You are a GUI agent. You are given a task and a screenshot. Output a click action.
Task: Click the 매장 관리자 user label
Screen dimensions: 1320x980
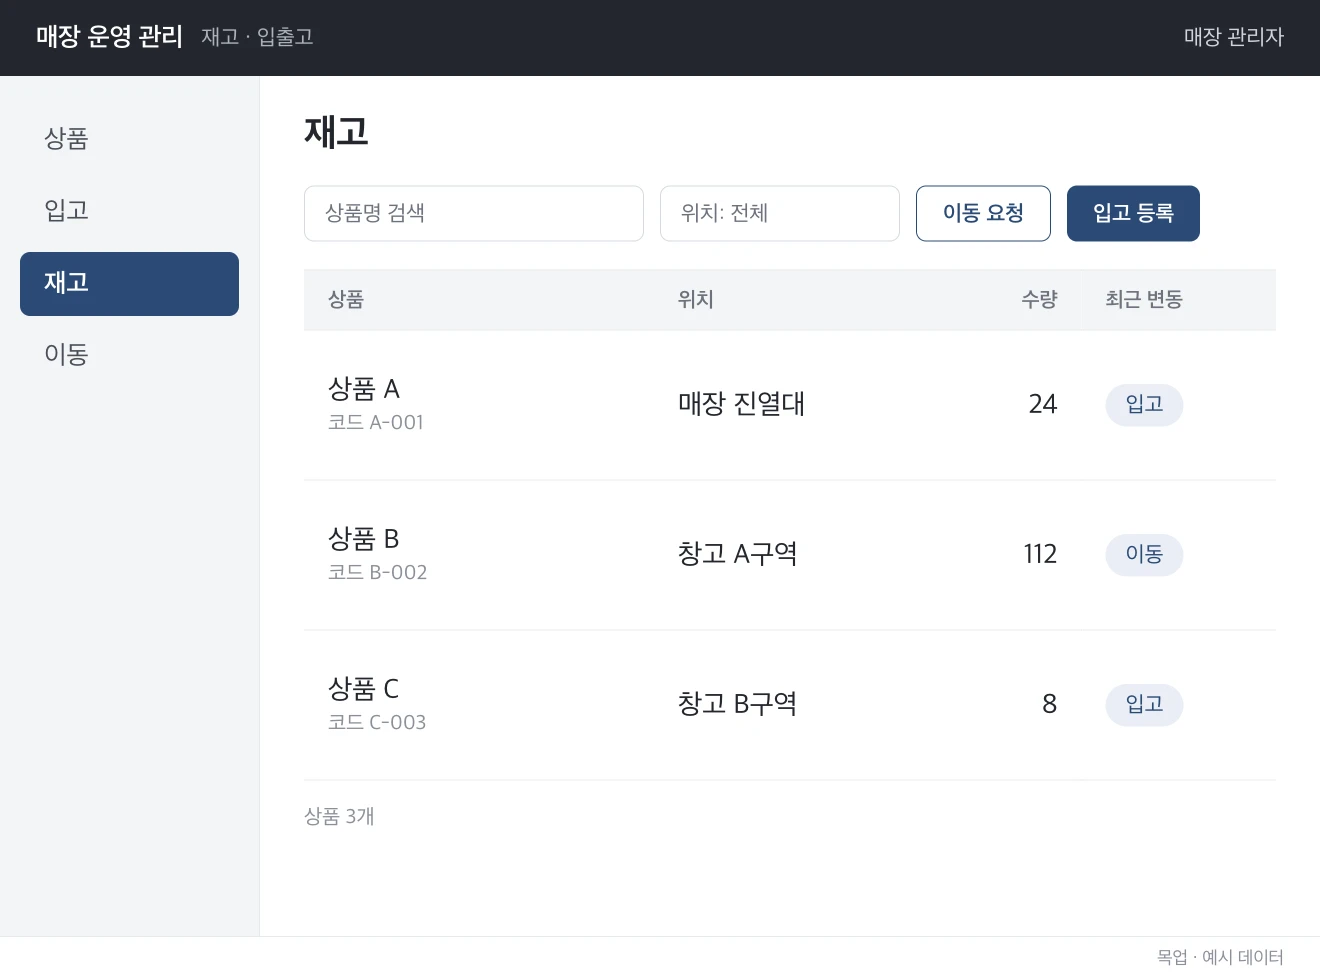[1234, 38]
